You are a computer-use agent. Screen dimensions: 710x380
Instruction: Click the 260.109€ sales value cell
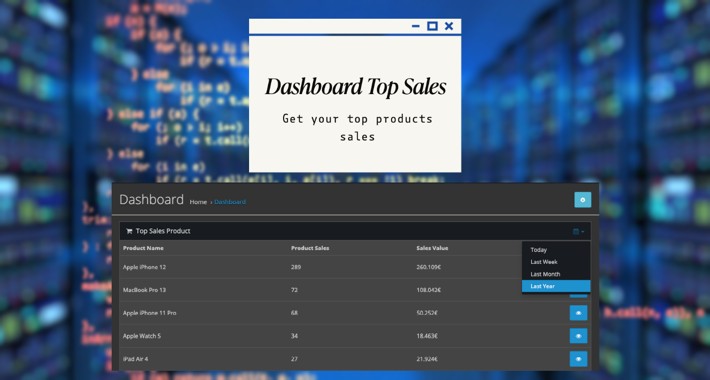pyautogui.click(x=428, y=267)
